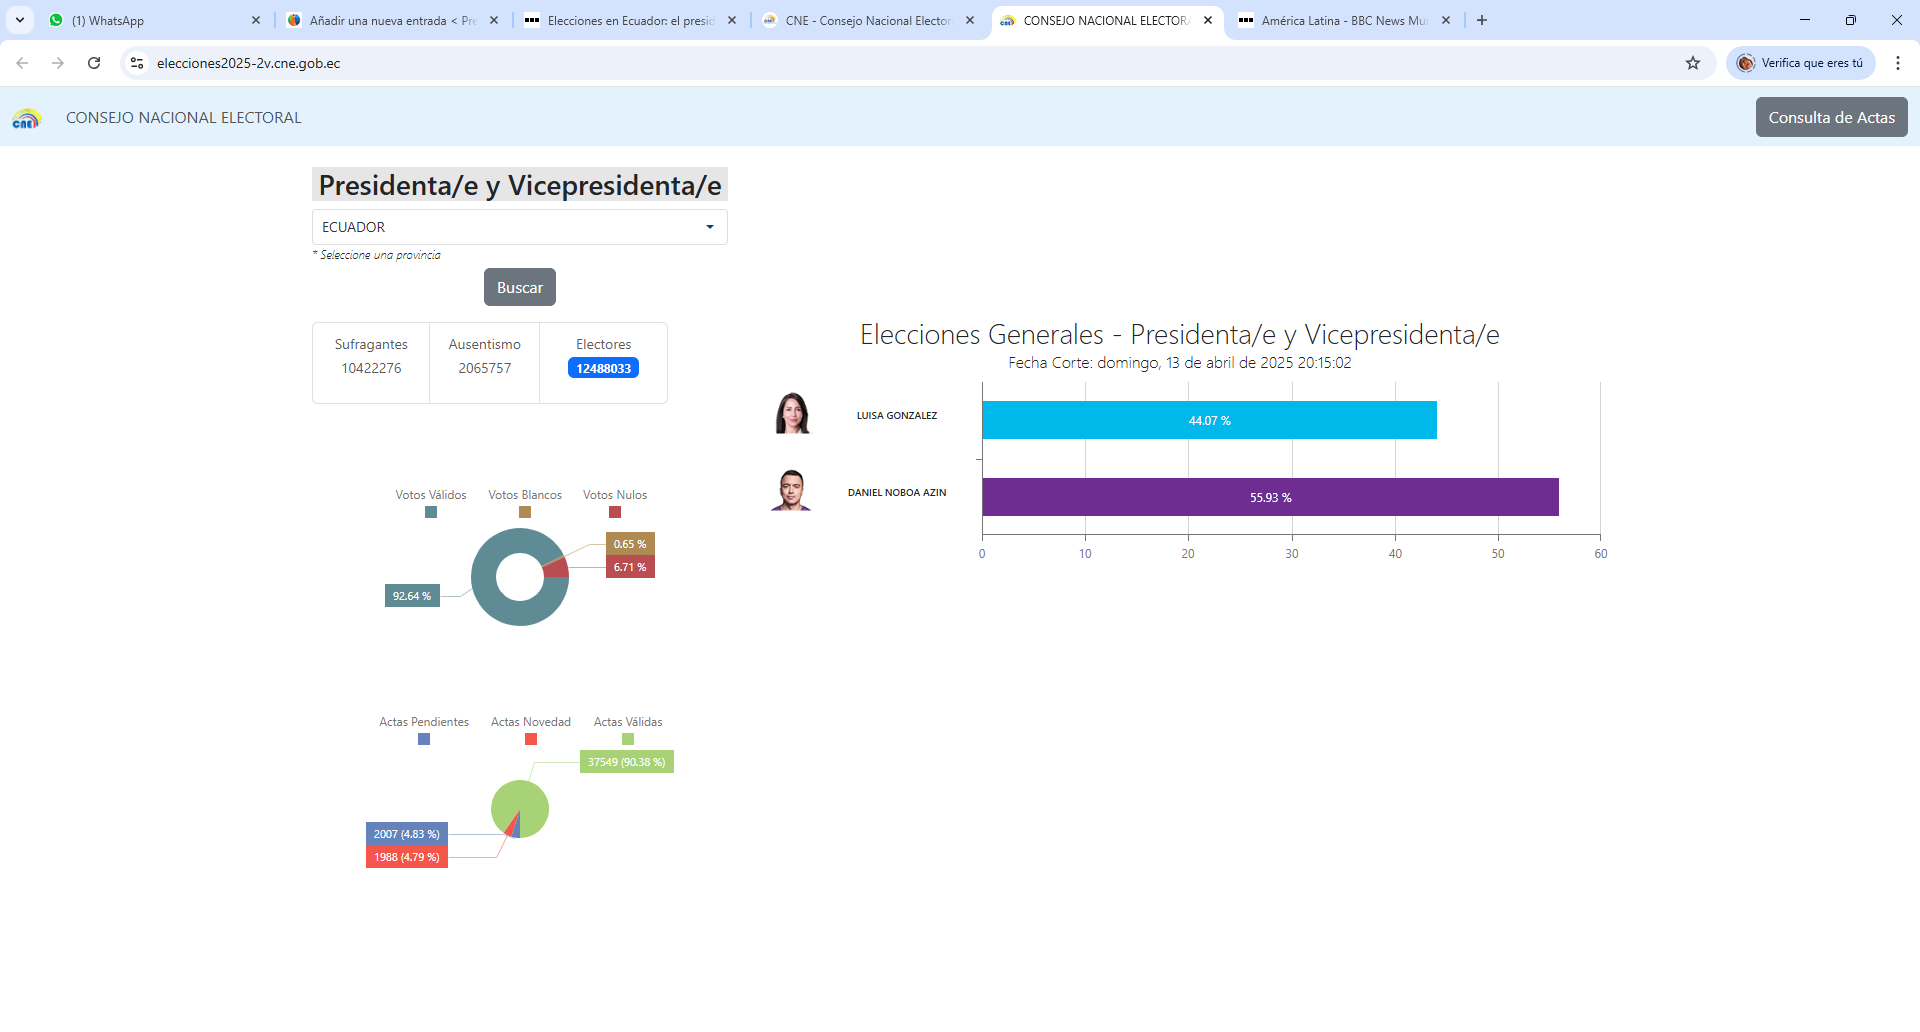Viewport: 1920px width, 1032px height.
Task: Bookmark this page with star icon
Action: click(1692, 63)
